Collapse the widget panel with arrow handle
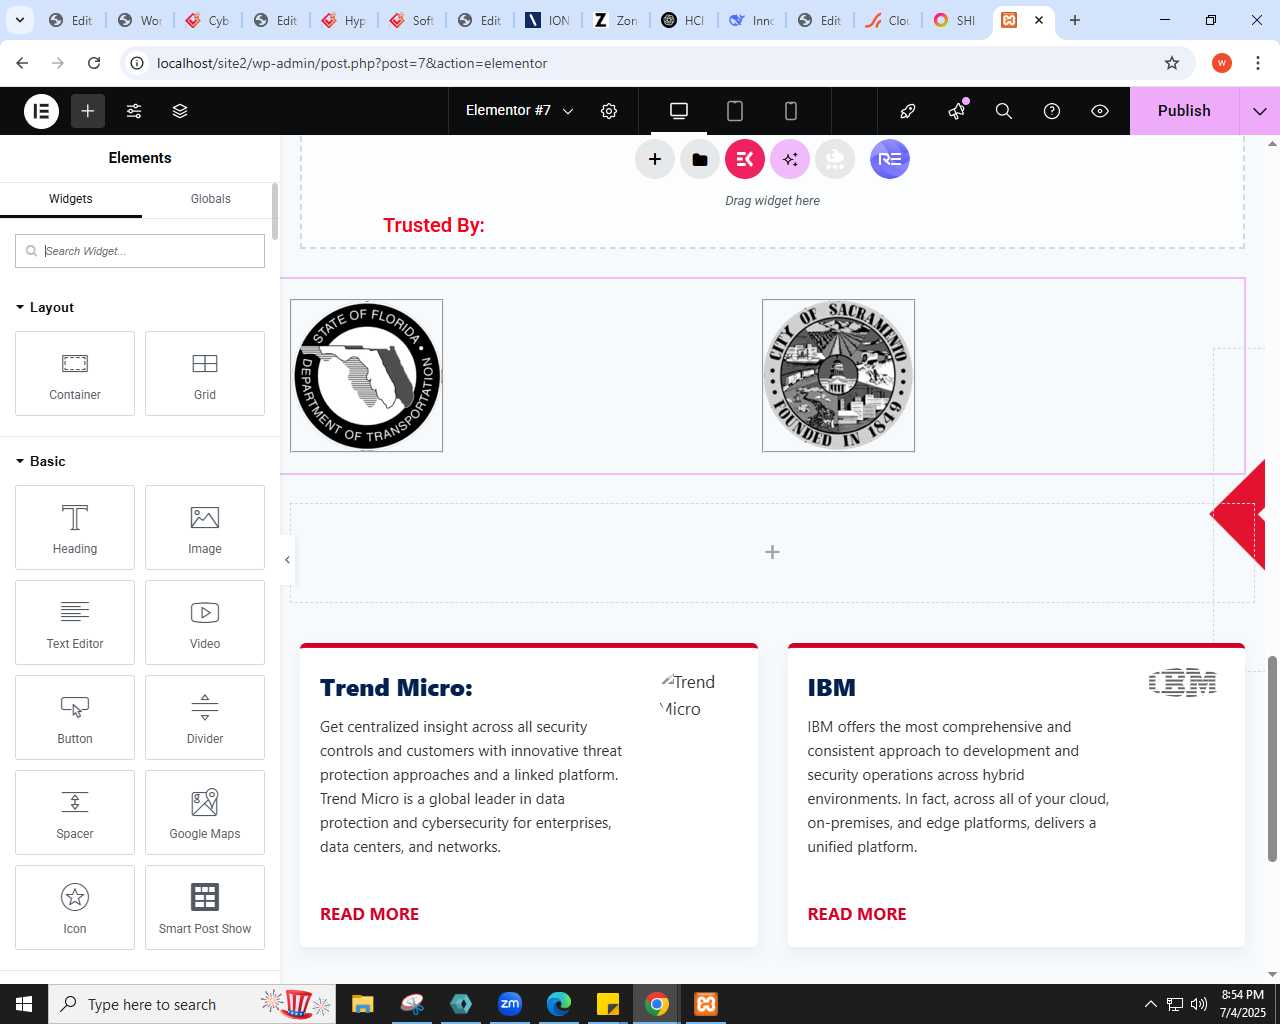Viewport: 1280px width, 1024px height. (x=287, y=560)
